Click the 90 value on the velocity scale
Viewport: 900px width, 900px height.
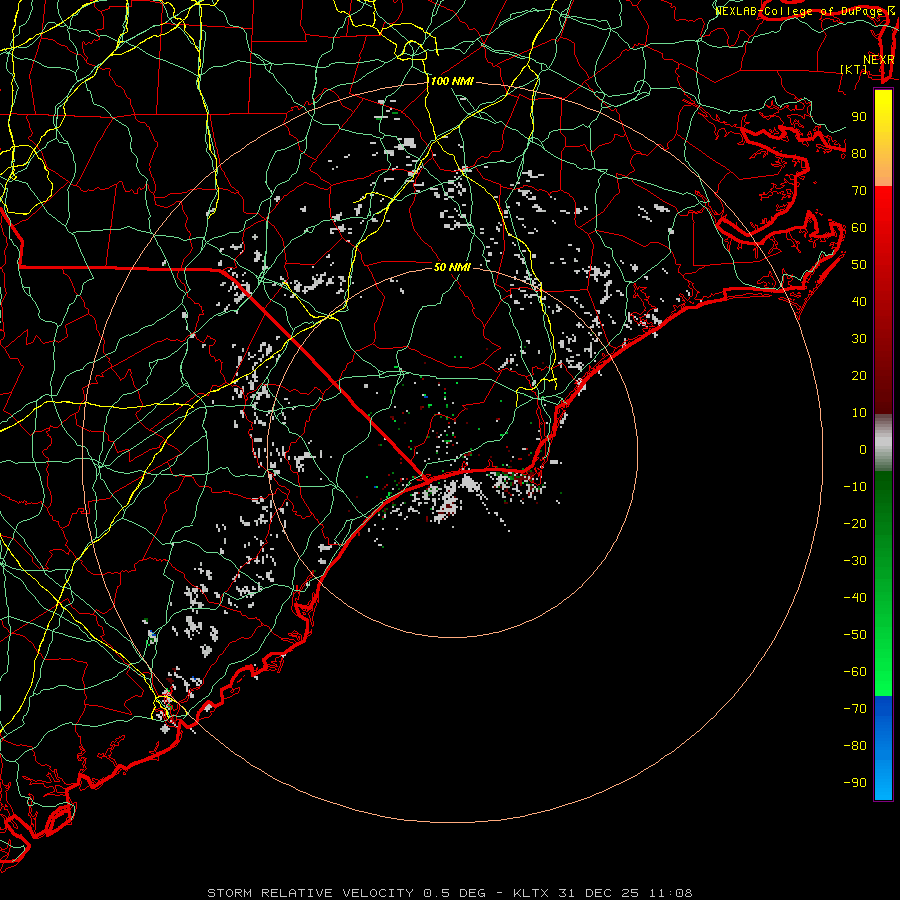(859, 117)
